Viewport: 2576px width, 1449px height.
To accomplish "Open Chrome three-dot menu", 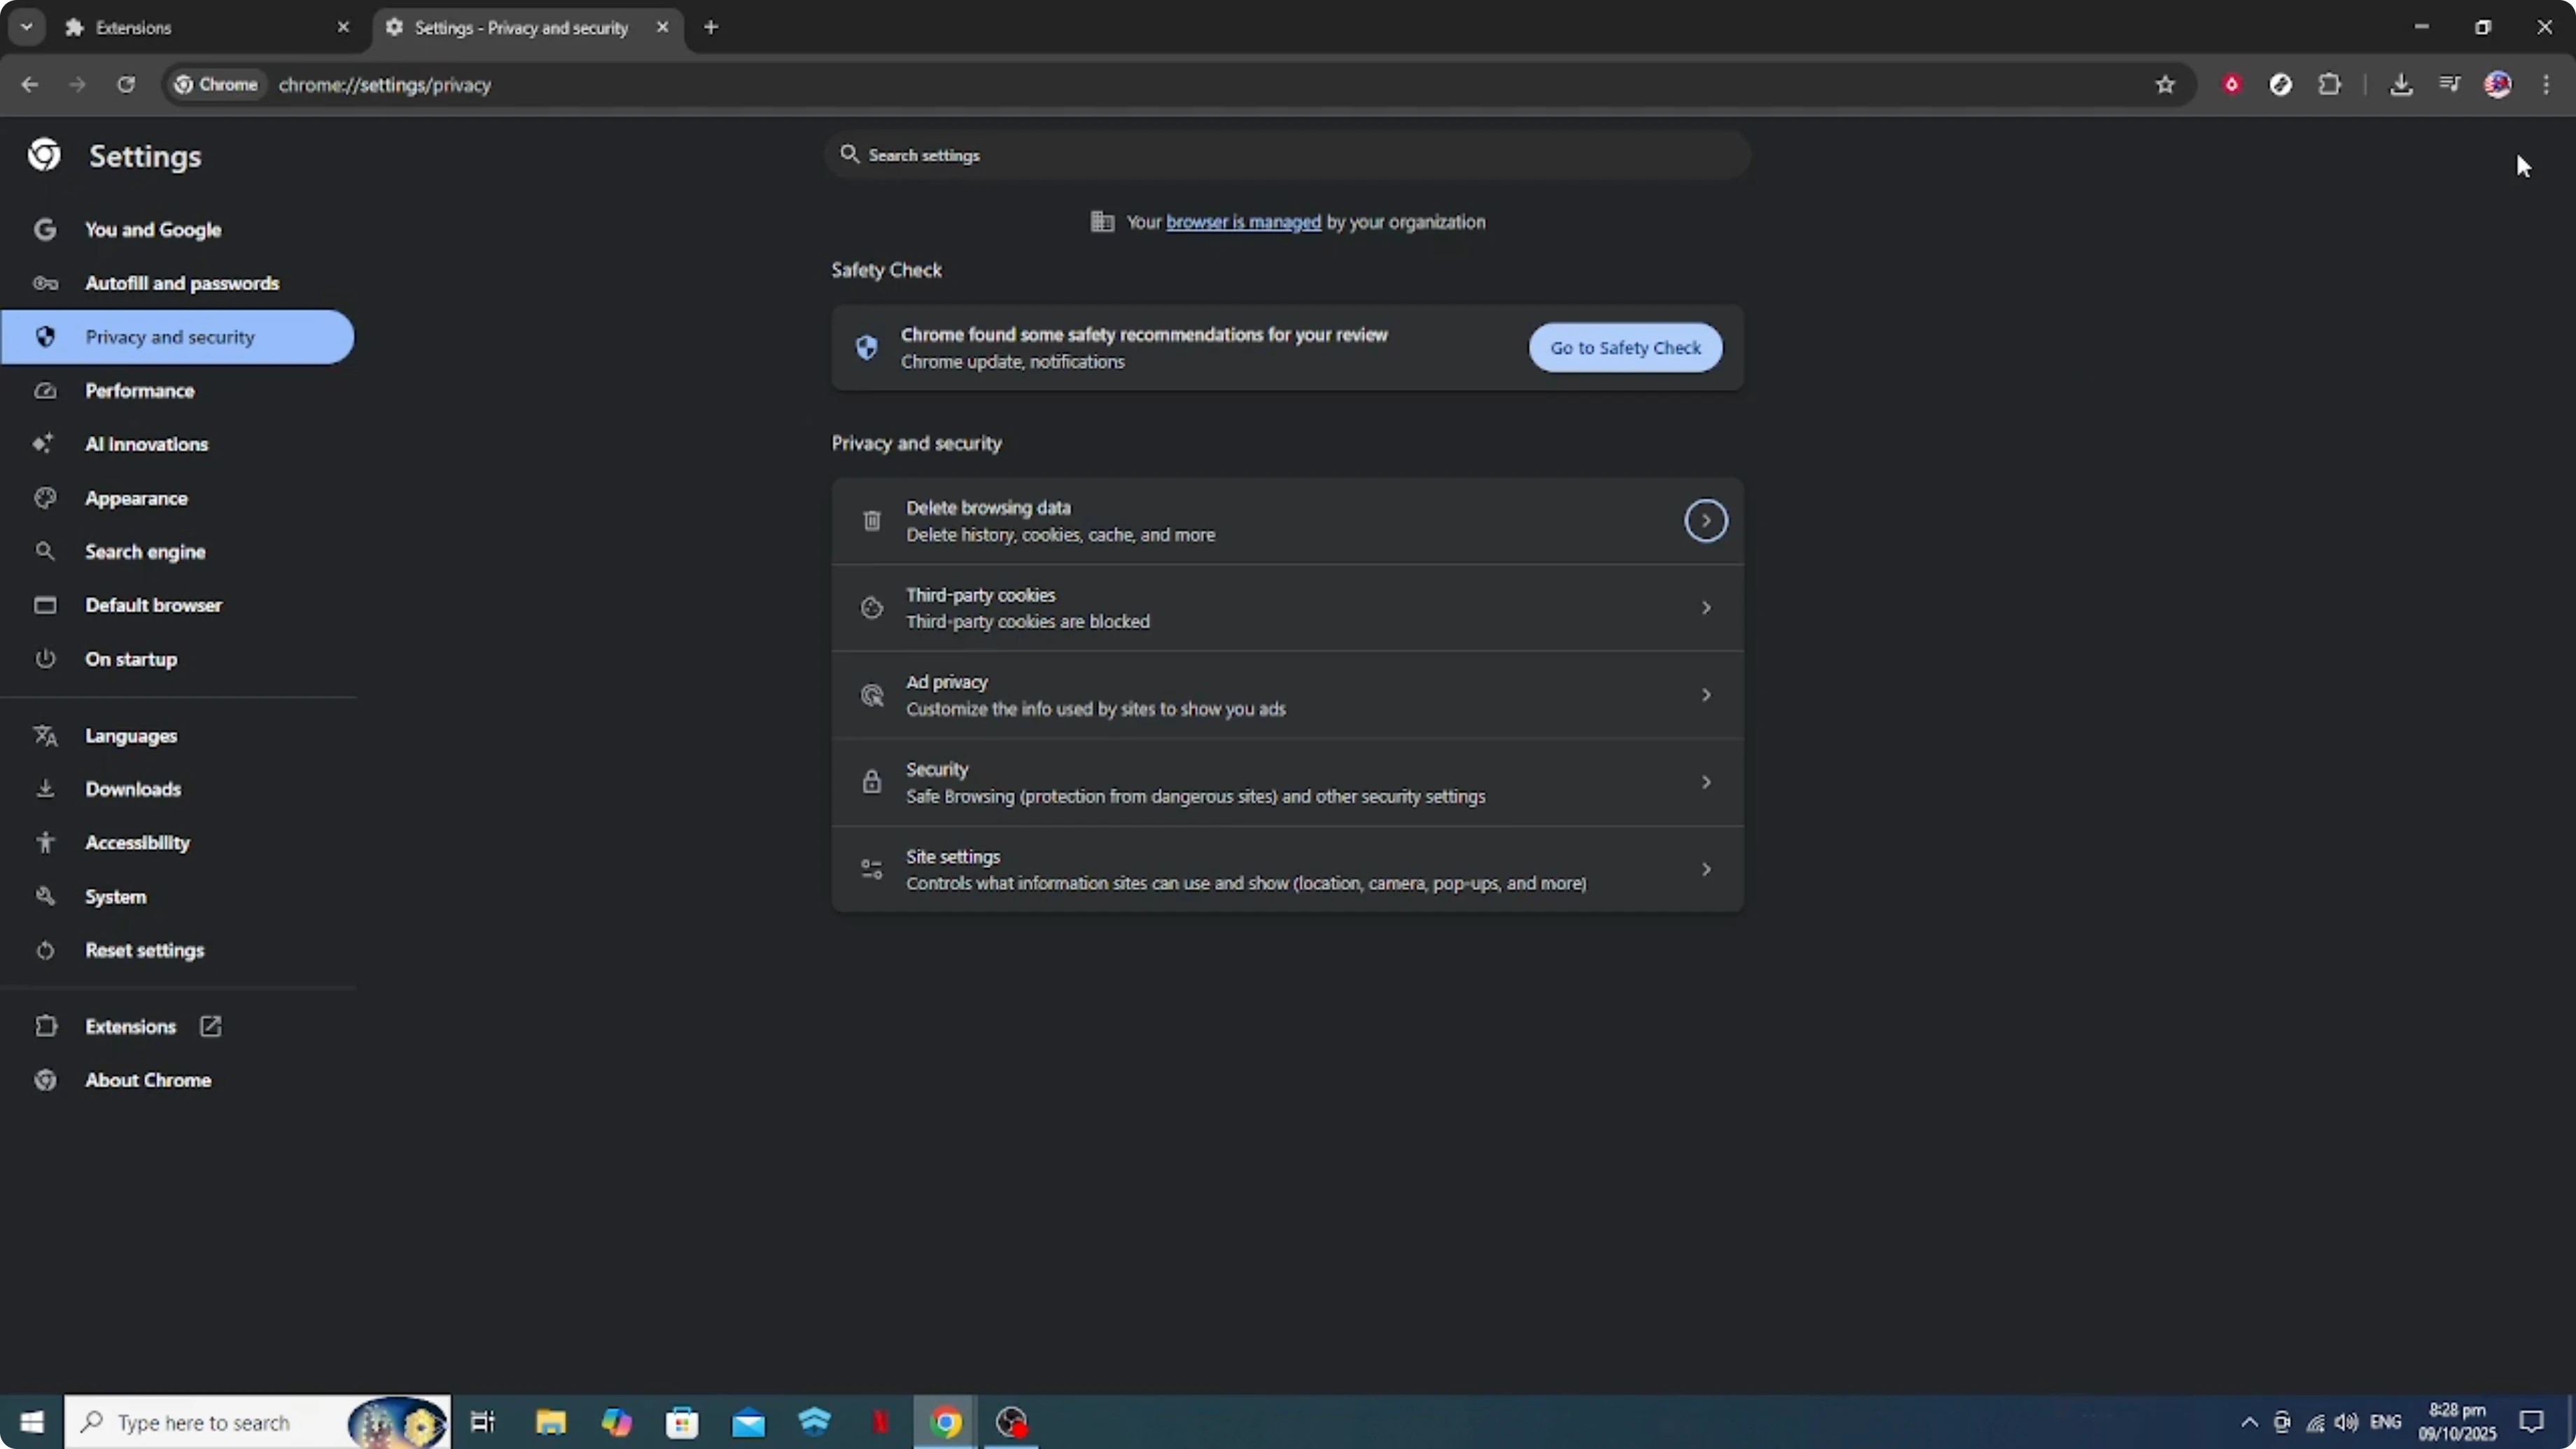I will click(2546, 85).
